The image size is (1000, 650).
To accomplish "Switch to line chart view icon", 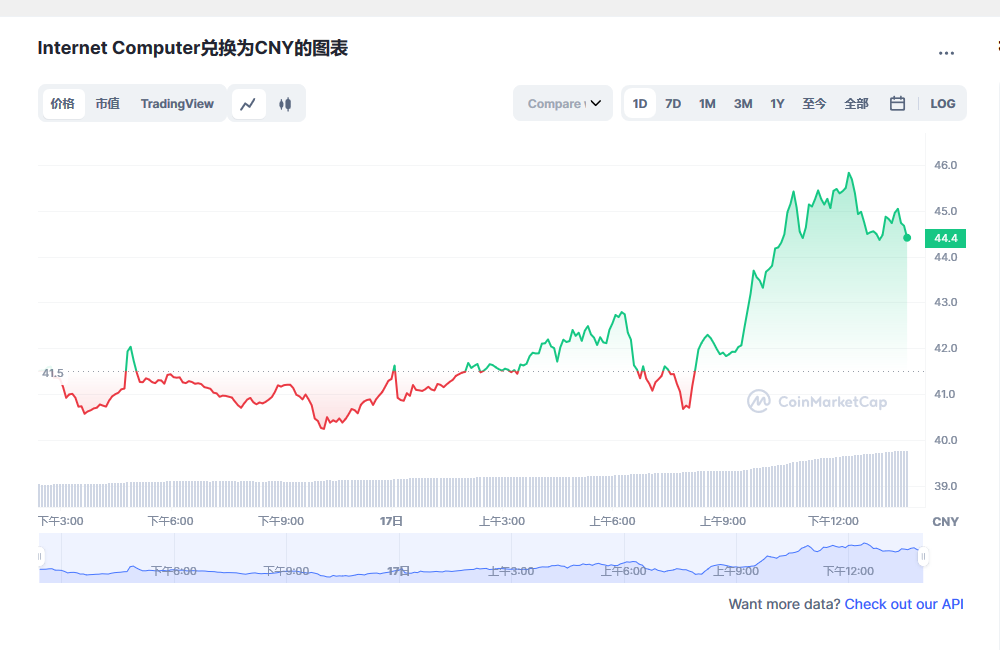I will click(248, 104).
